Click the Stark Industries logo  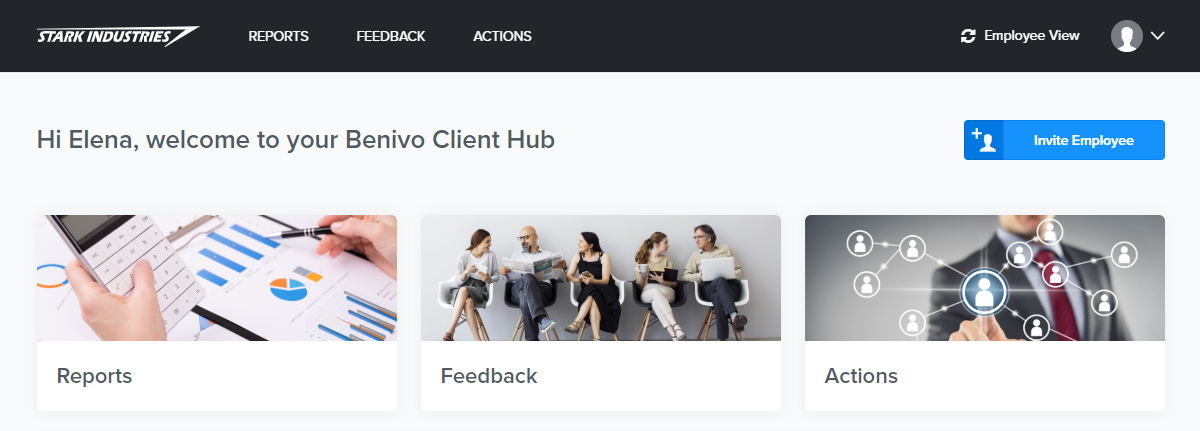point(118,36)
